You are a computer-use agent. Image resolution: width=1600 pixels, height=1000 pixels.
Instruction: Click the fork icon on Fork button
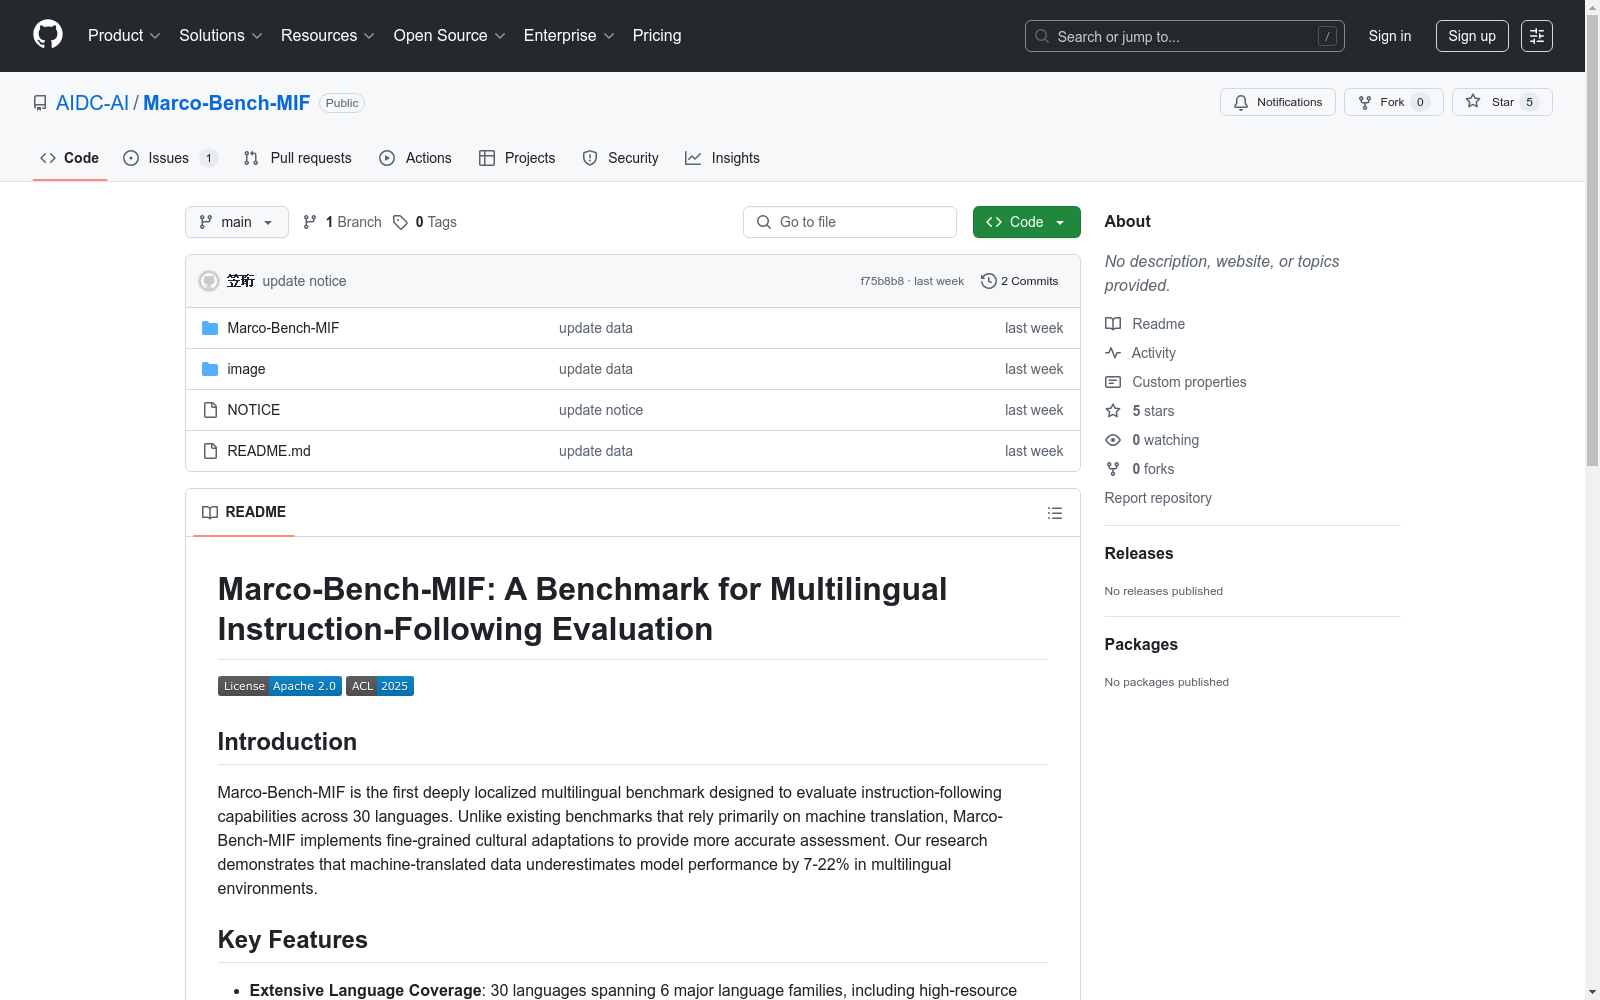[1365, 102]
